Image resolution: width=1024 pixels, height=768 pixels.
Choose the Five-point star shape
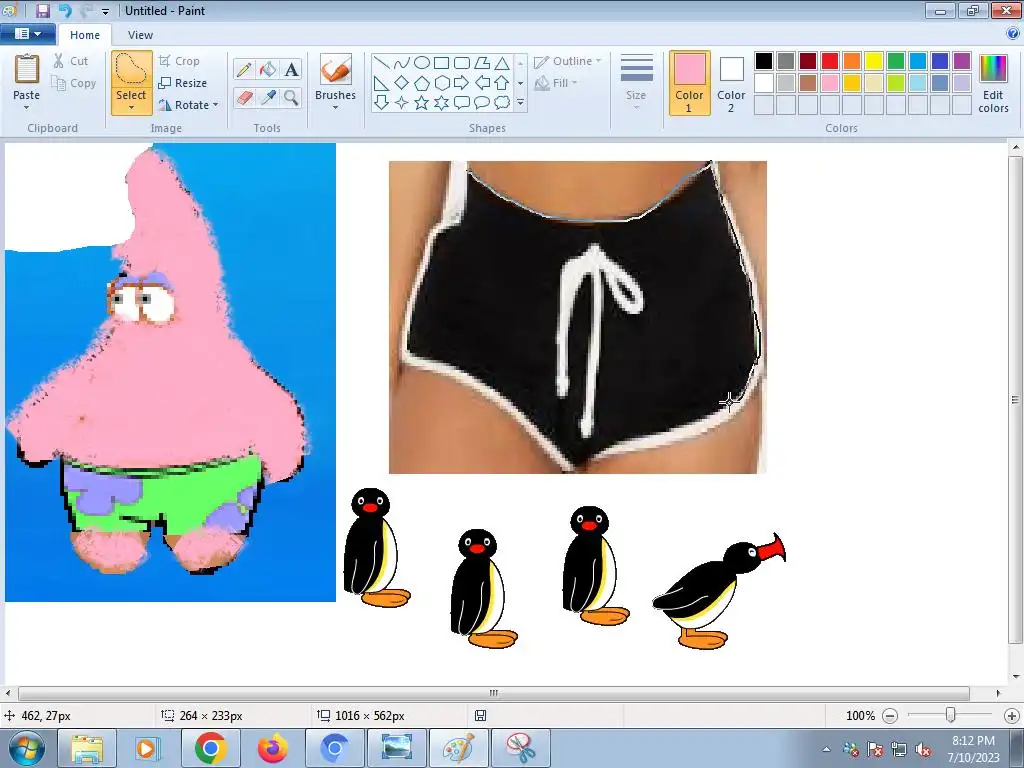tap(422, 103)
